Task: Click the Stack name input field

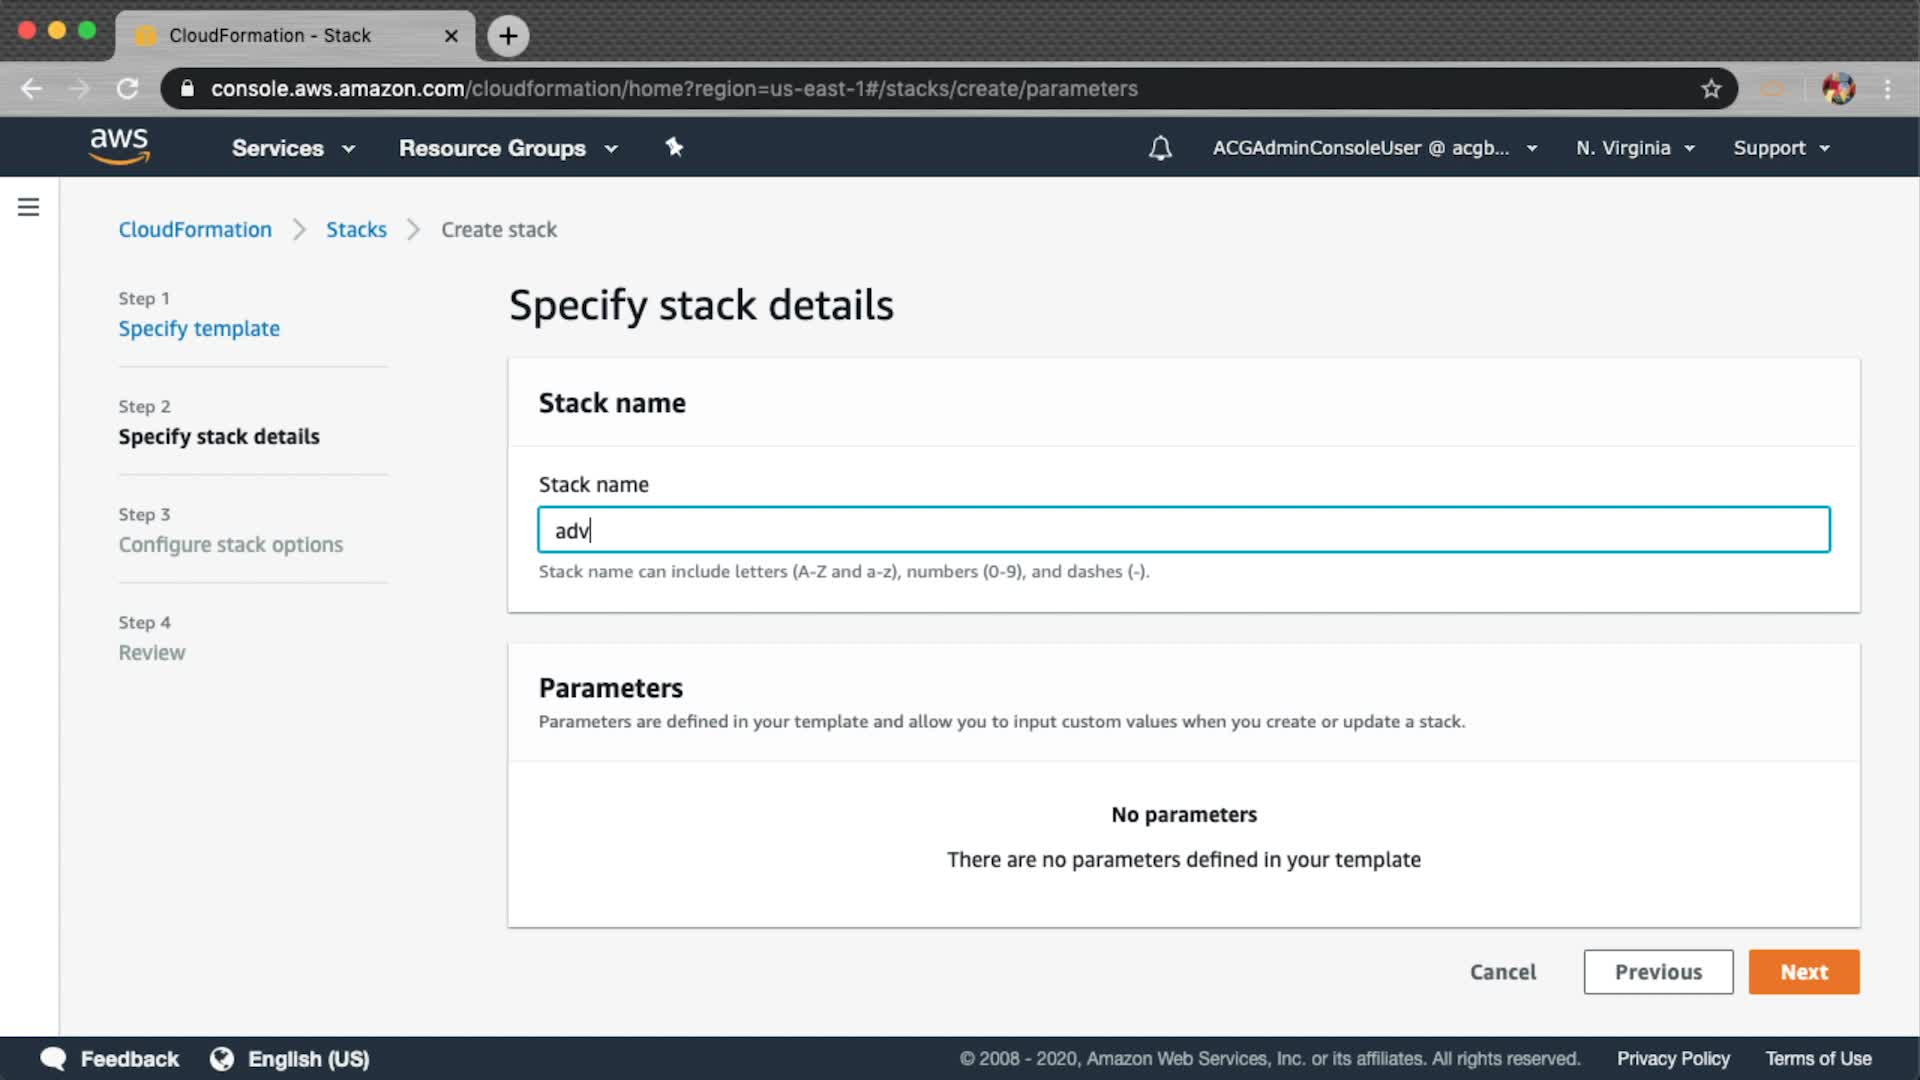Action: (x=1183, y=530)
